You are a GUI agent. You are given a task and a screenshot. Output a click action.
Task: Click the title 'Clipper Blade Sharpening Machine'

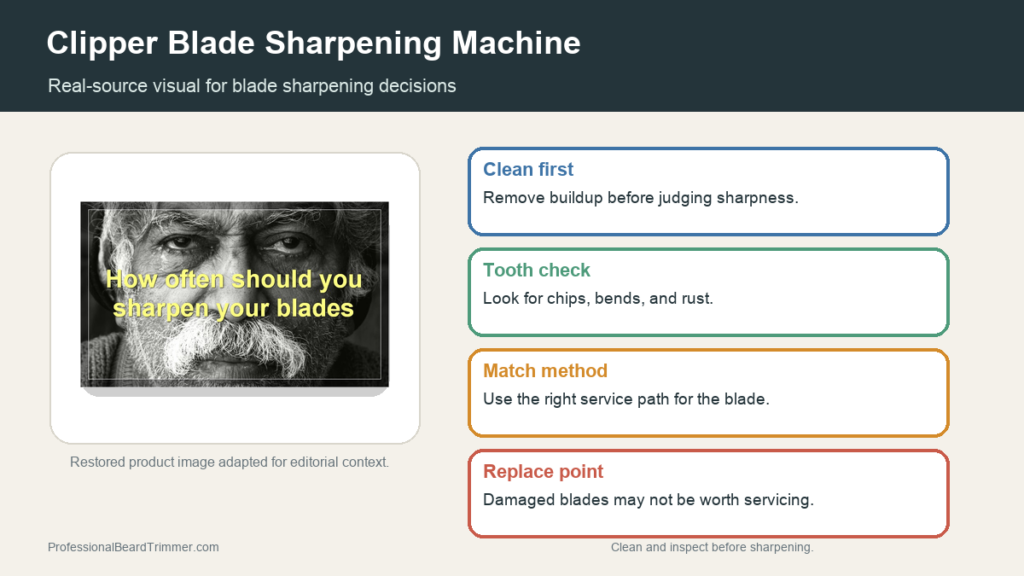313,44
